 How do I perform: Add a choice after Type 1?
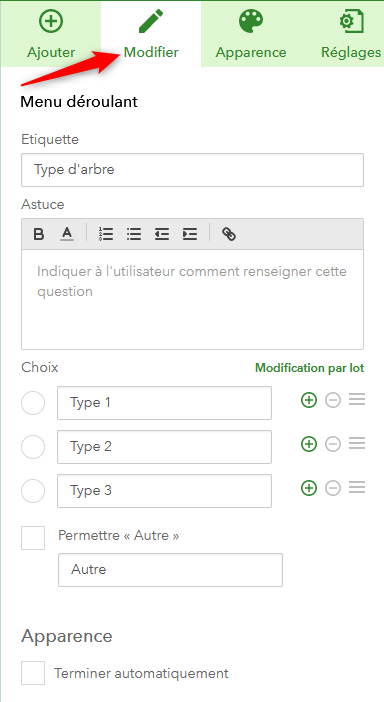pyautogui.click(x=309, y=400)
